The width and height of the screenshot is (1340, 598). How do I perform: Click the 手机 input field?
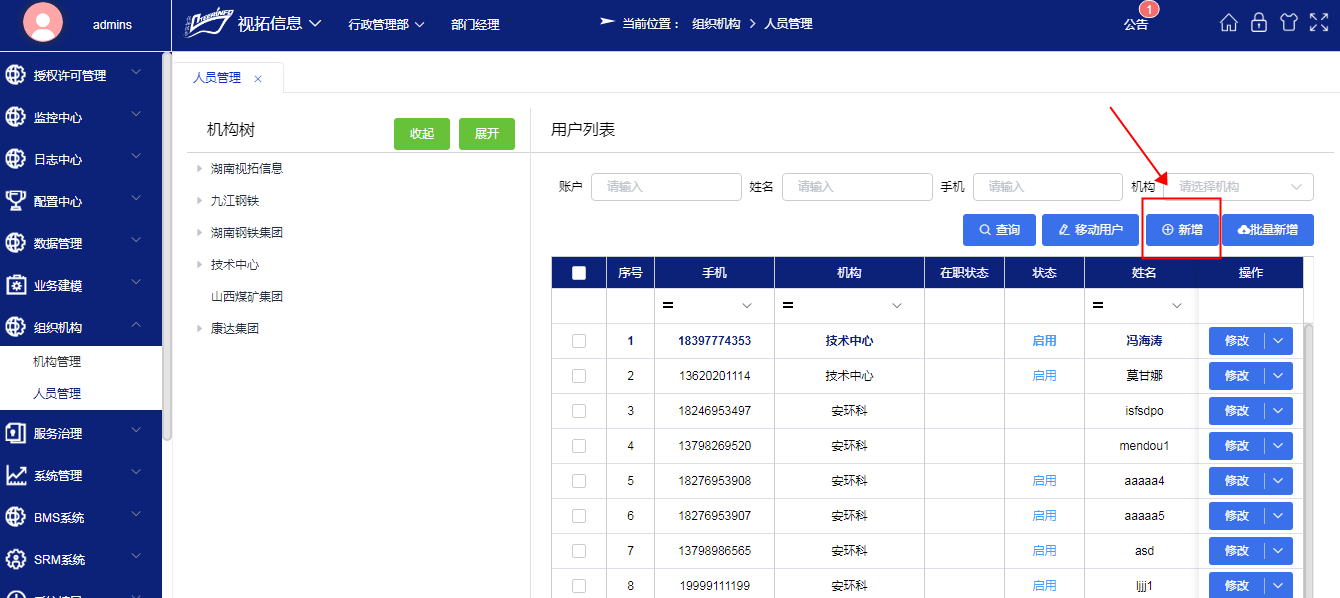[1048, 187]
